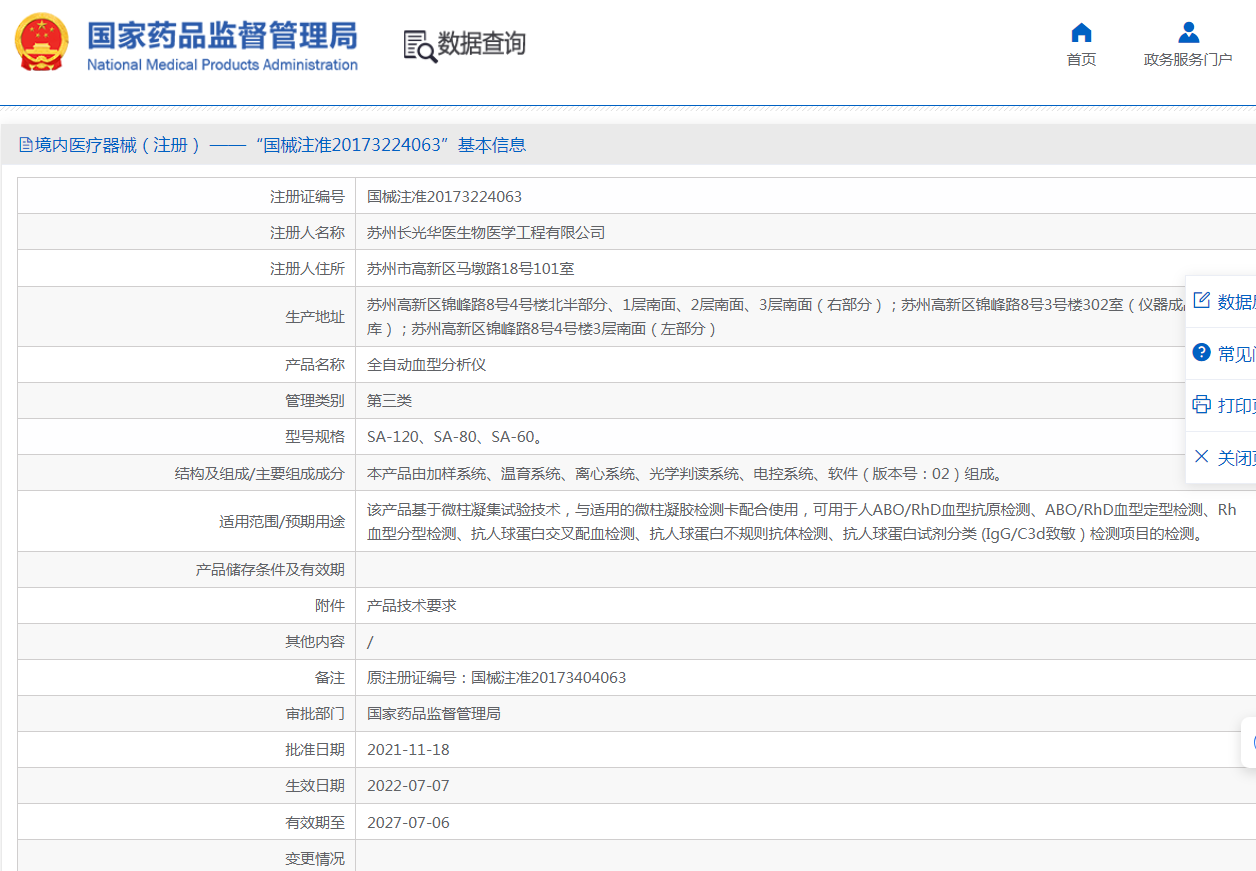Click the 首页 home icon

[1081, 32]
